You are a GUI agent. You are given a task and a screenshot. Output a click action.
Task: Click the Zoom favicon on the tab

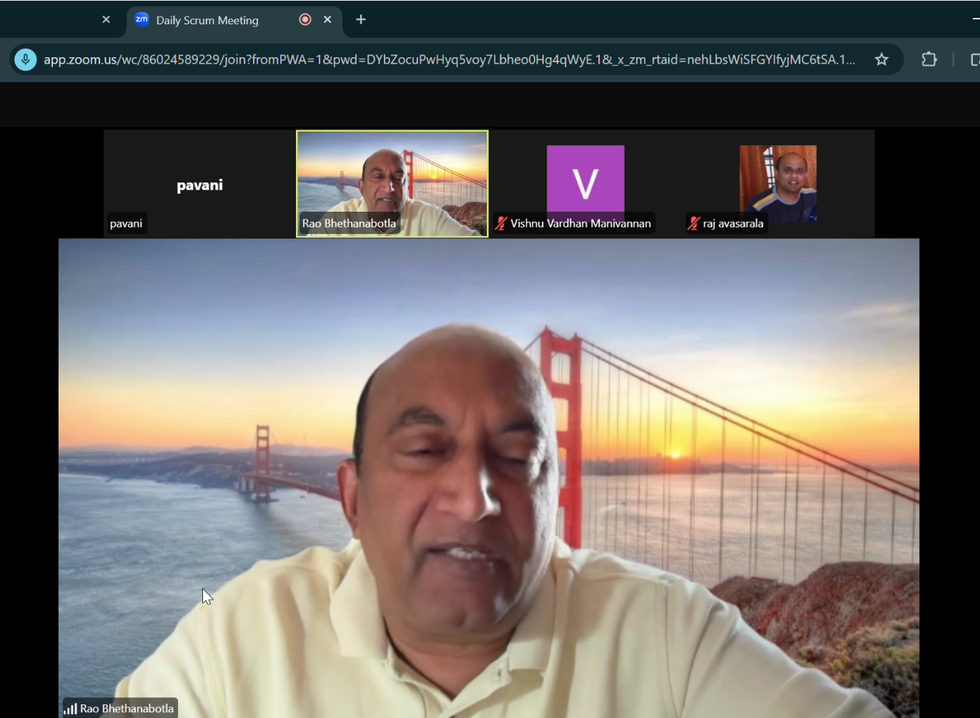tap(142, 19)
